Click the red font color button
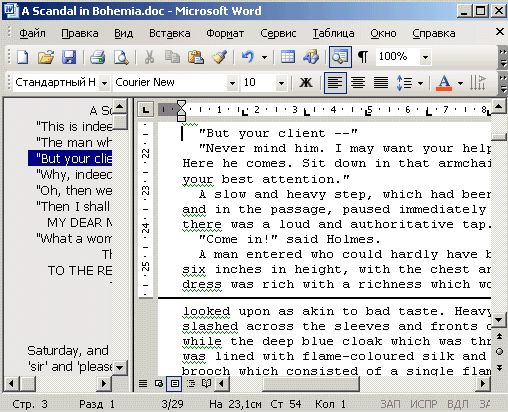Screen dimensions: 508x412 click(444, 82)
